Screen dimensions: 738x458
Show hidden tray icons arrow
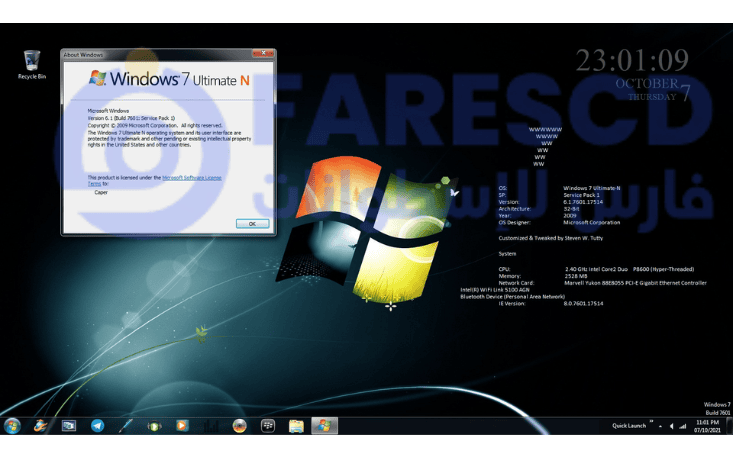660,426
